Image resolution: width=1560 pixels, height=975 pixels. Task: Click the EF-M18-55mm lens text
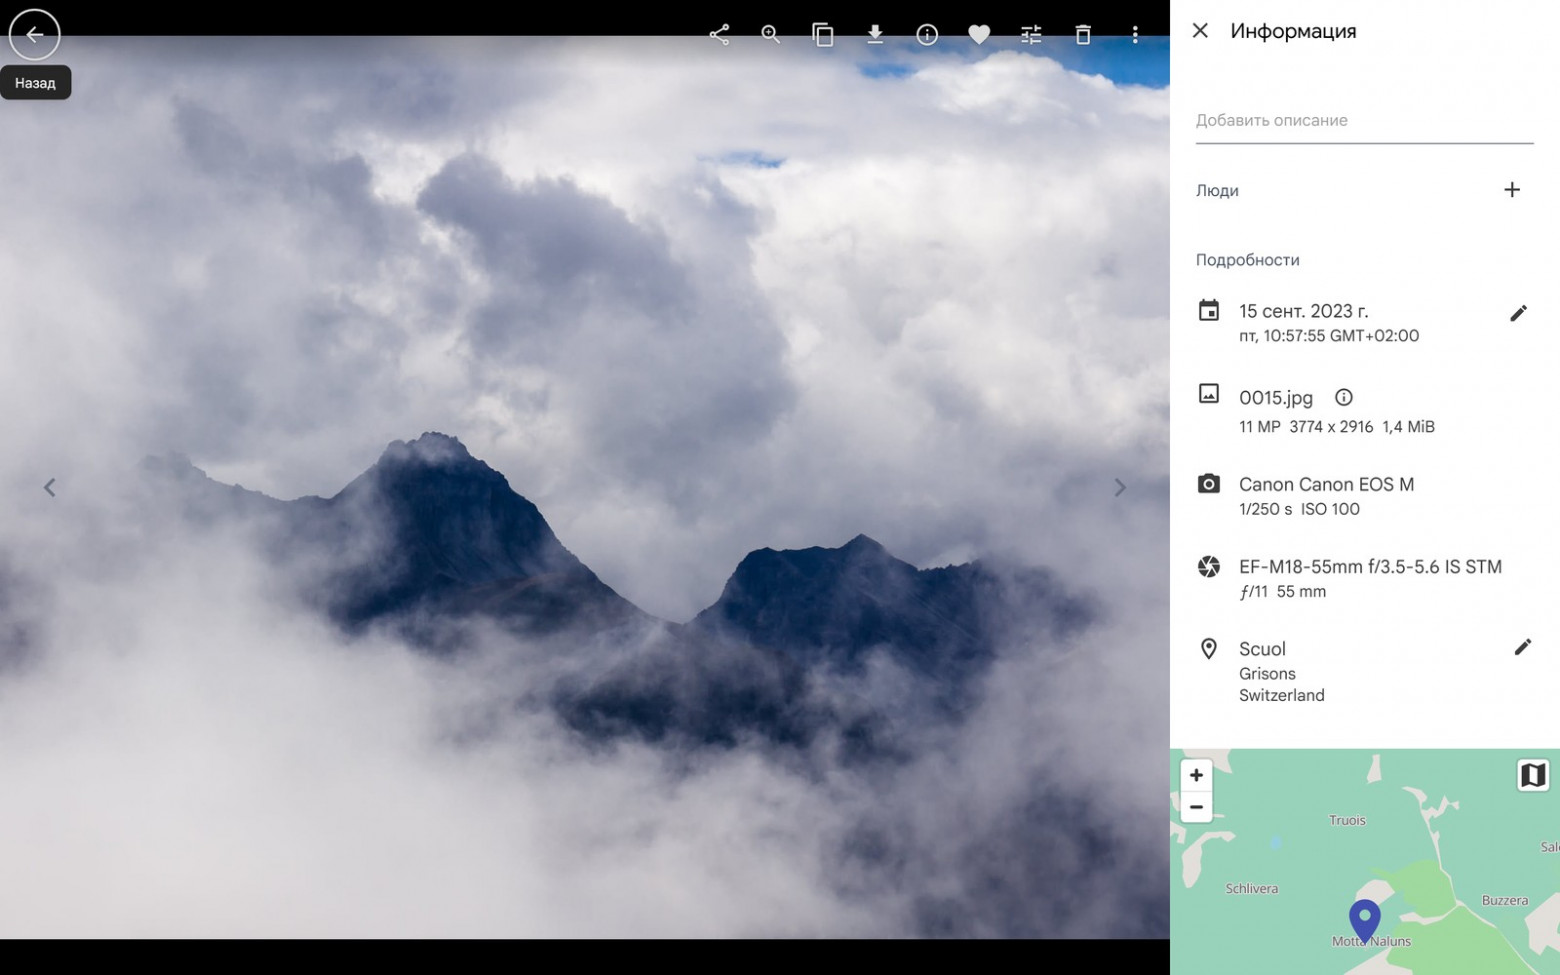point(1370,567)
